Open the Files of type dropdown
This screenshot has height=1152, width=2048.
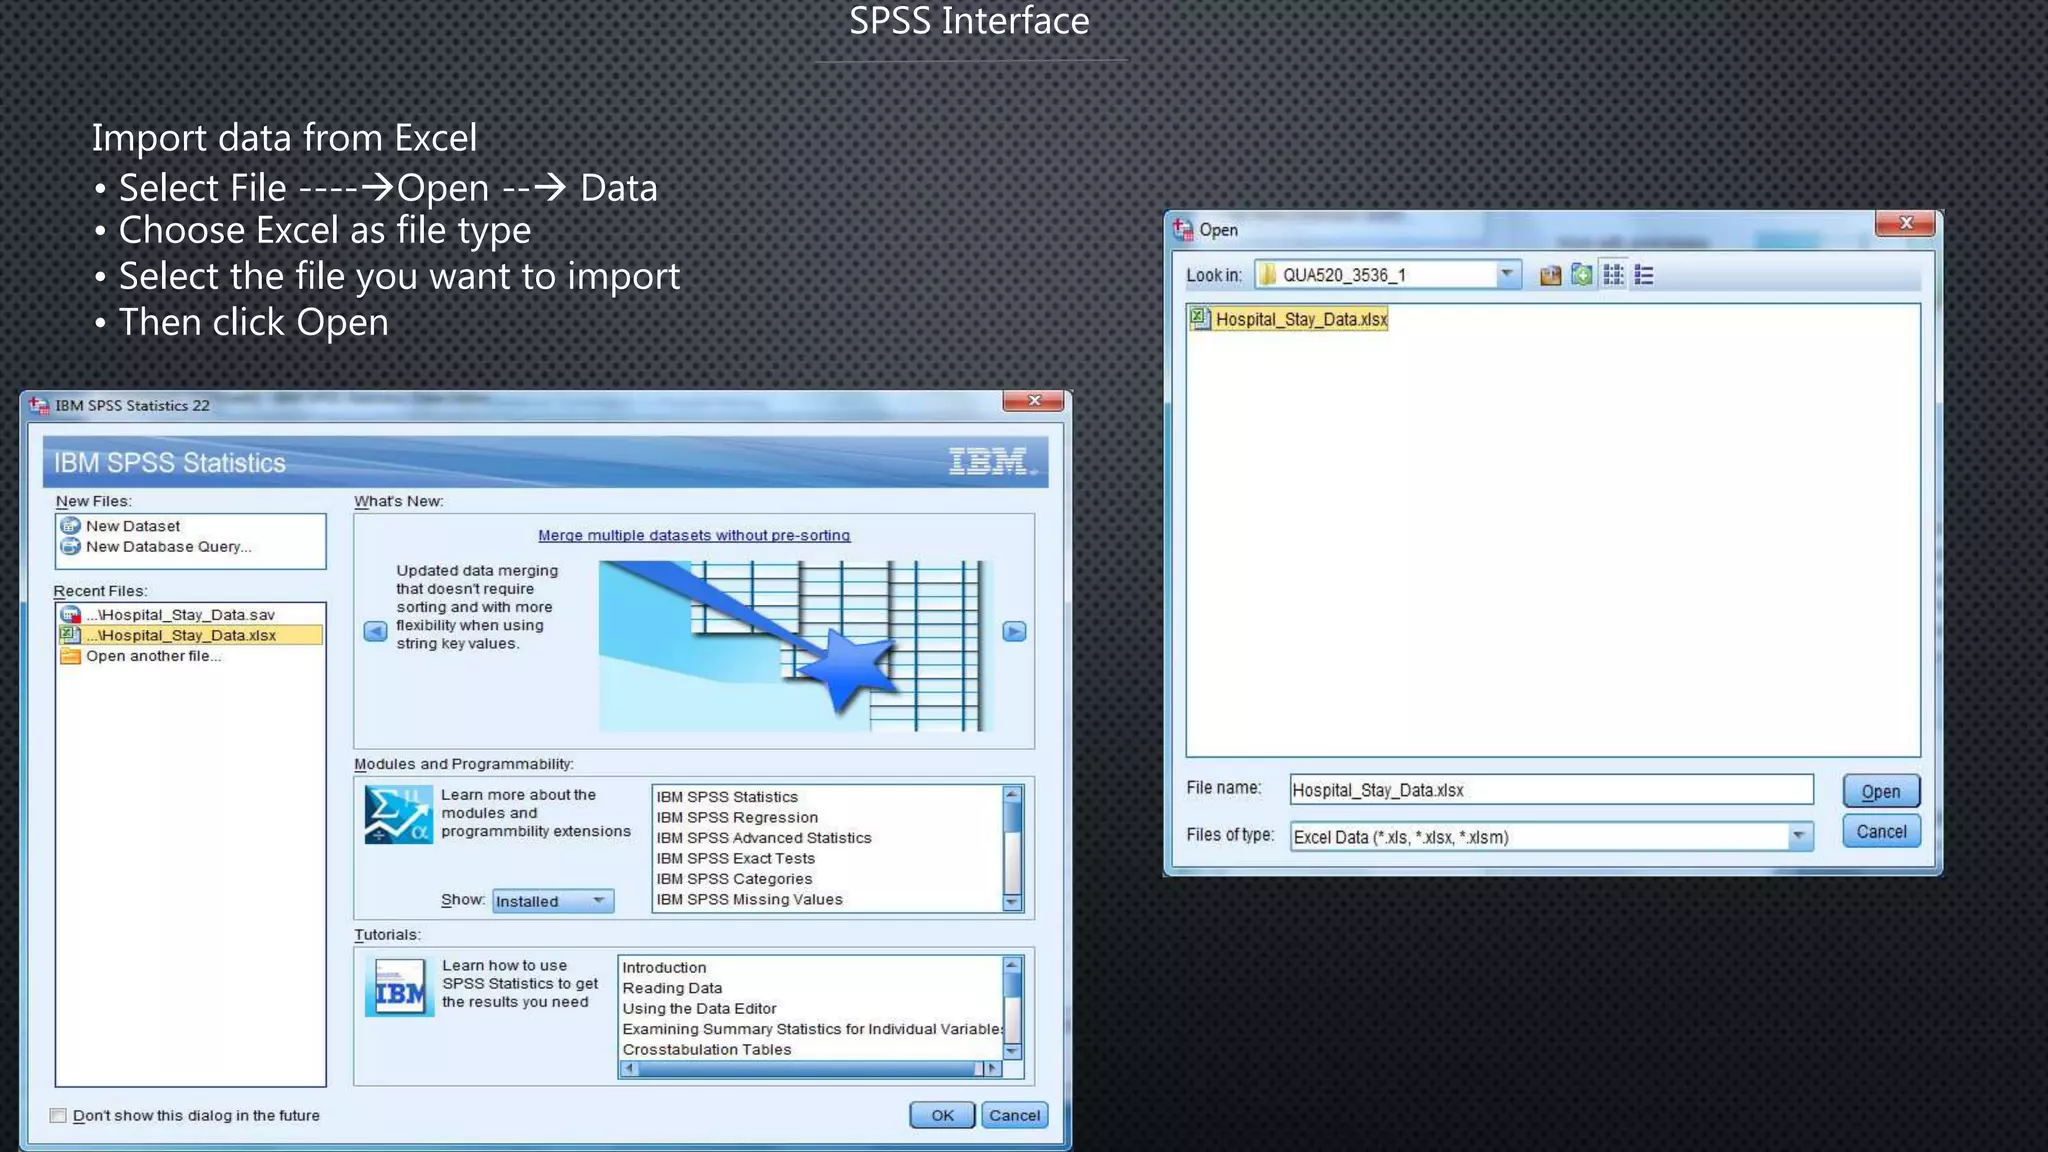point(1798,836)
